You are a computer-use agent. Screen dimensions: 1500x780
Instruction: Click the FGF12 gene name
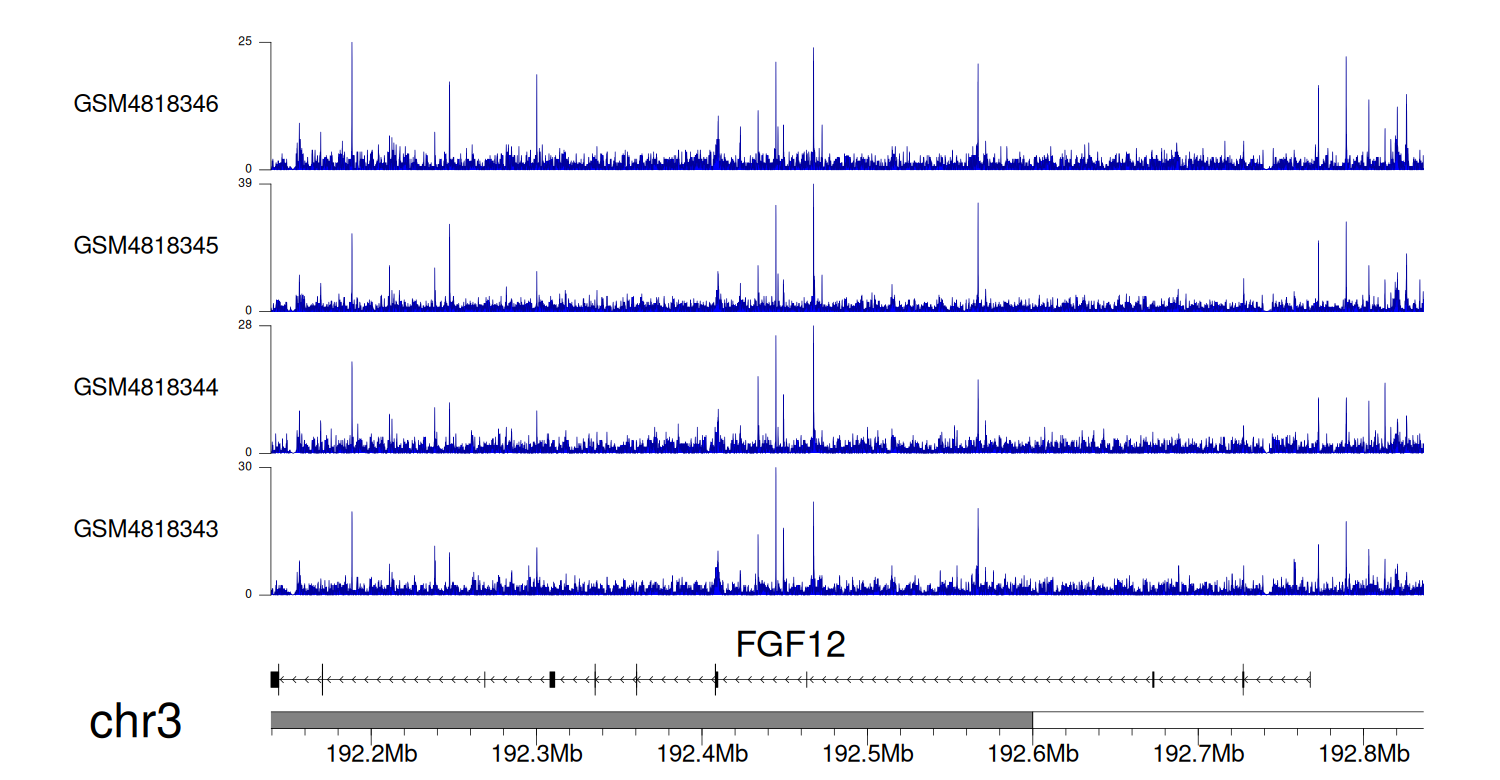click(x=790, y=644)
